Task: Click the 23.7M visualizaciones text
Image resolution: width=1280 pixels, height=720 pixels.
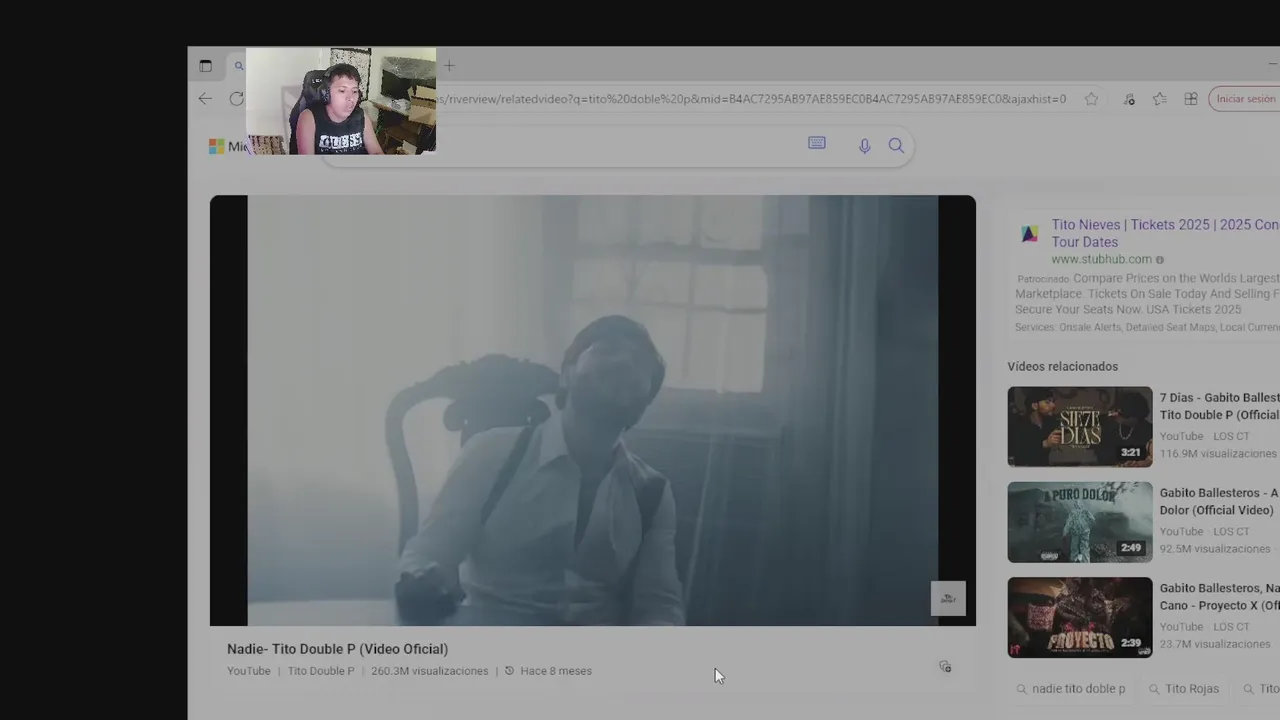Action: tap(1215, 644)
